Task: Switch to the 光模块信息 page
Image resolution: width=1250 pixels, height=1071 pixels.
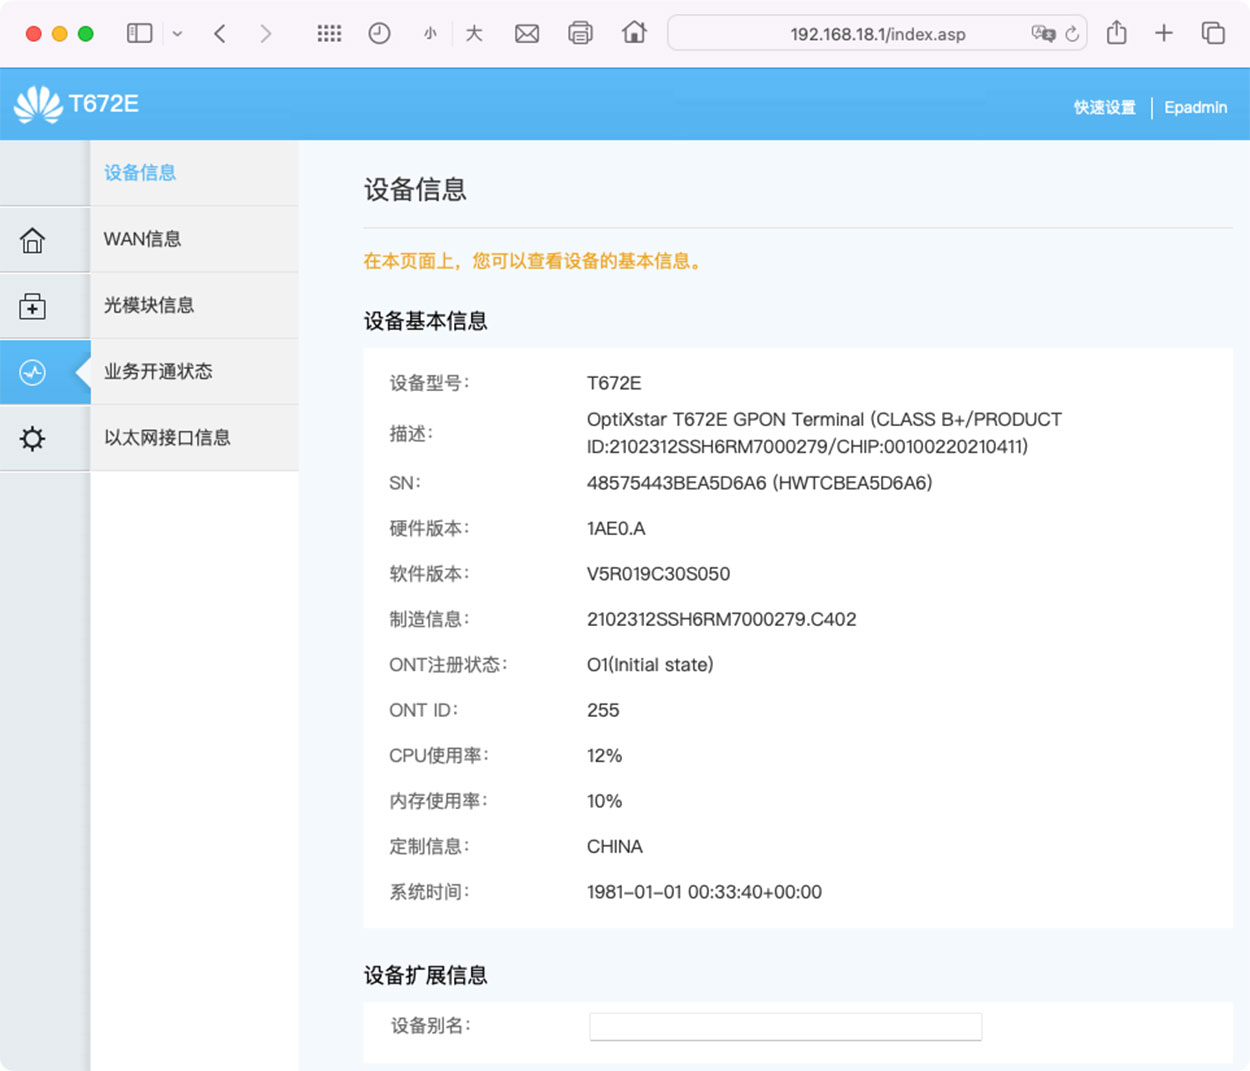Action: pos(149,305)
